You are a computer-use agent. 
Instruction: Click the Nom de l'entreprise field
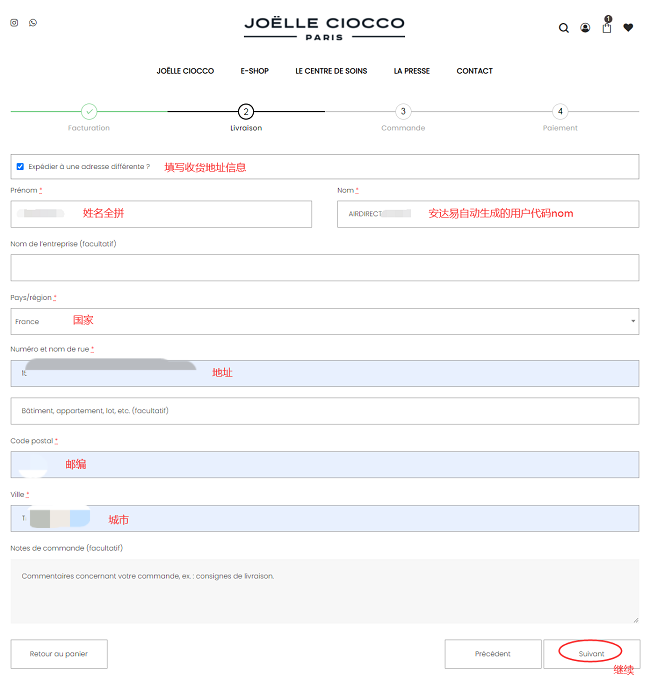(324, 267)
